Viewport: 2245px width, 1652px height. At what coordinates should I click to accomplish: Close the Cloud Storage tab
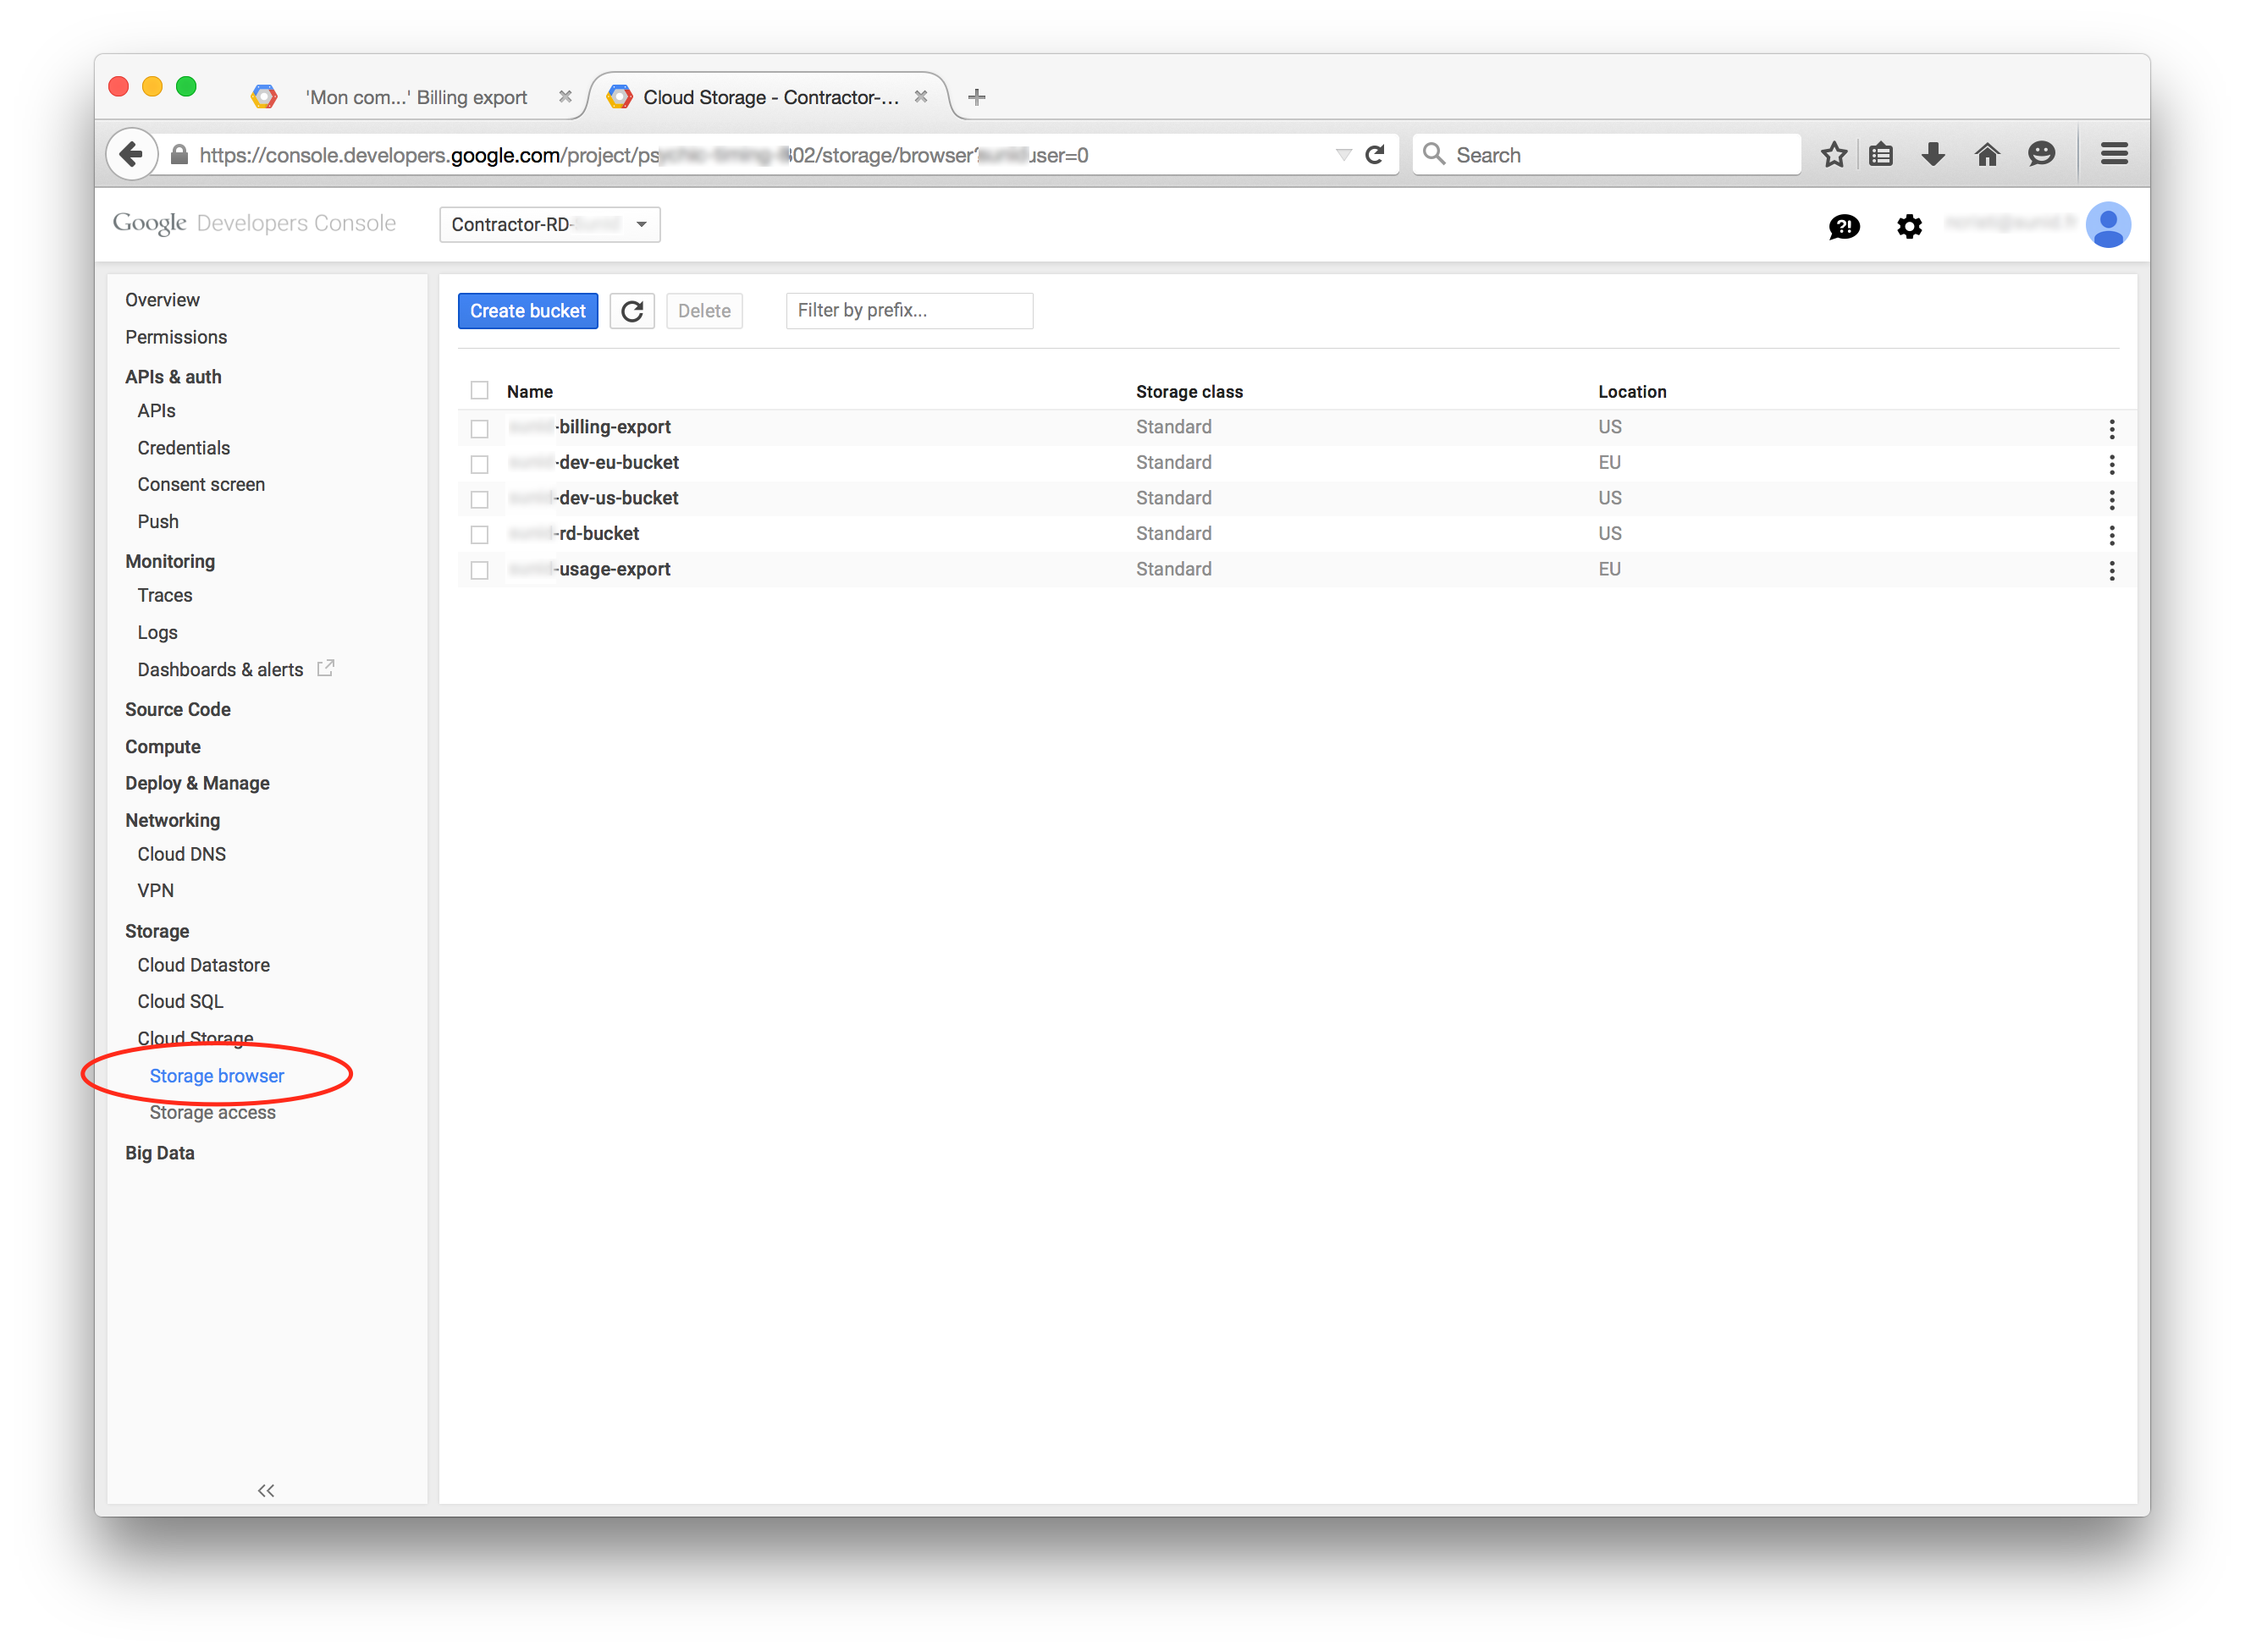[x=920, y=96]
